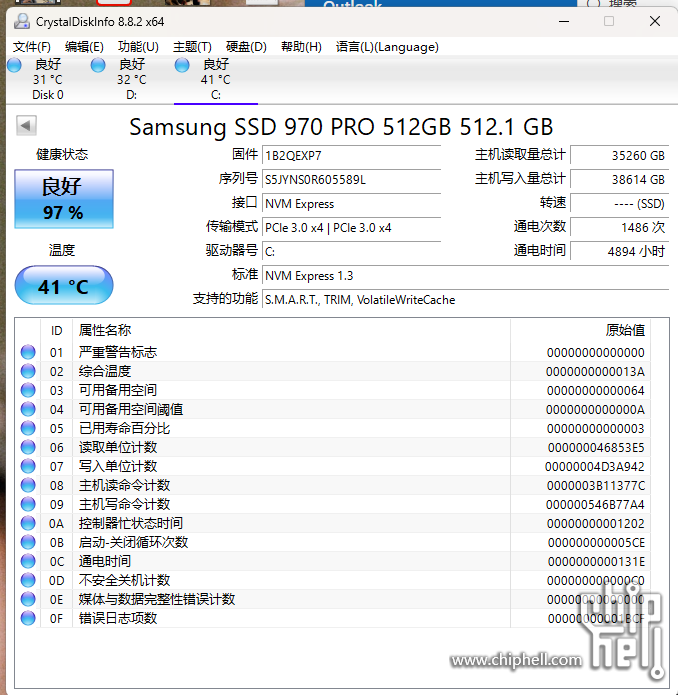Select the C: drive tab
Viewport: 678px width, 695px height.
click(216, 79)
